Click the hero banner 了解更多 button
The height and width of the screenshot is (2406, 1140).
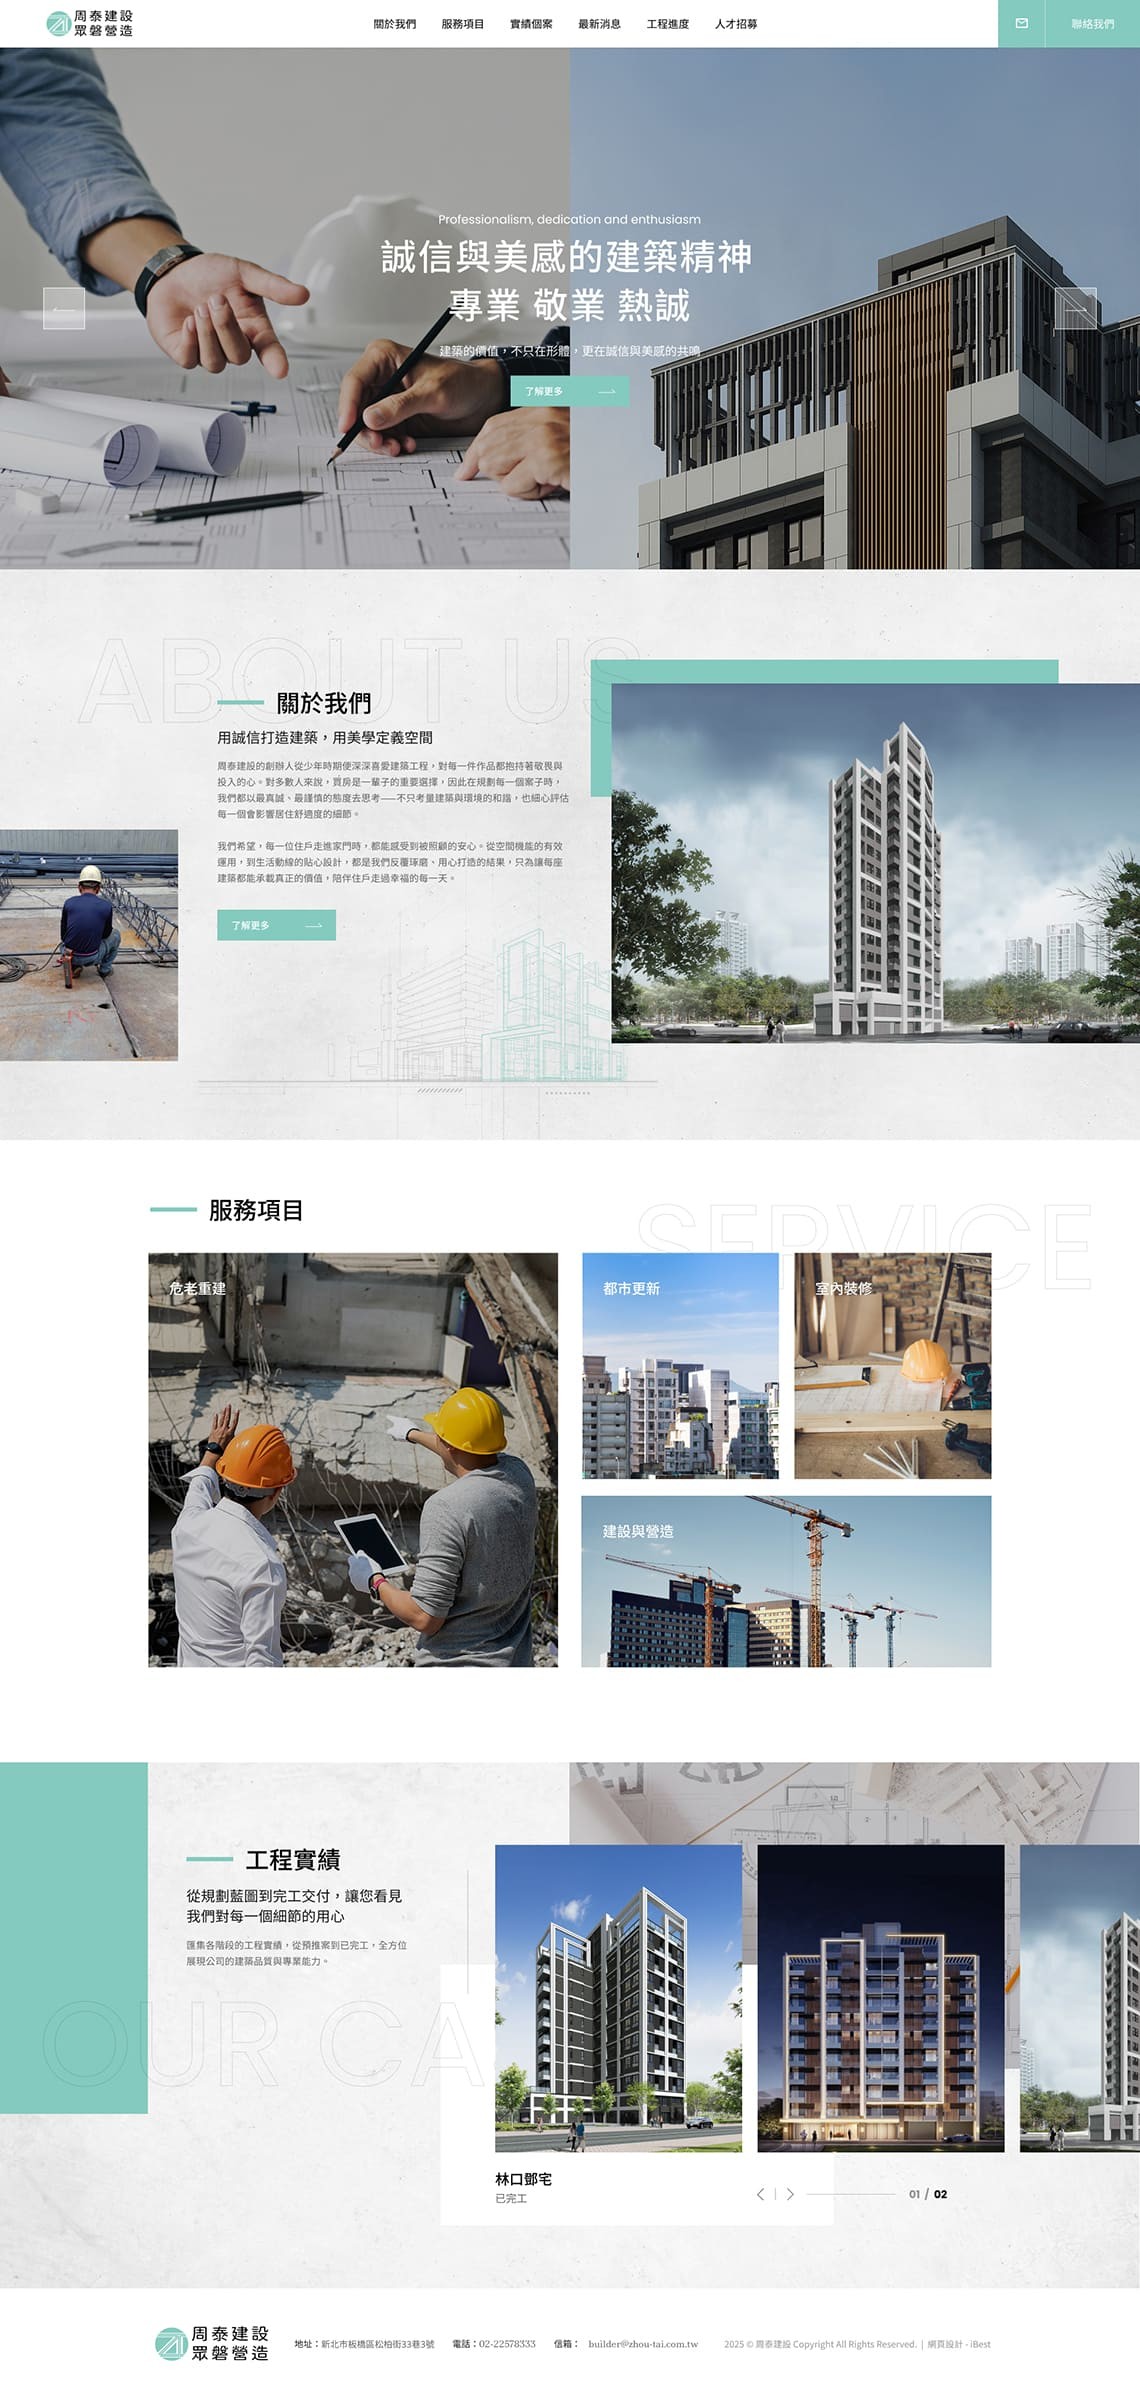point(570,391)
